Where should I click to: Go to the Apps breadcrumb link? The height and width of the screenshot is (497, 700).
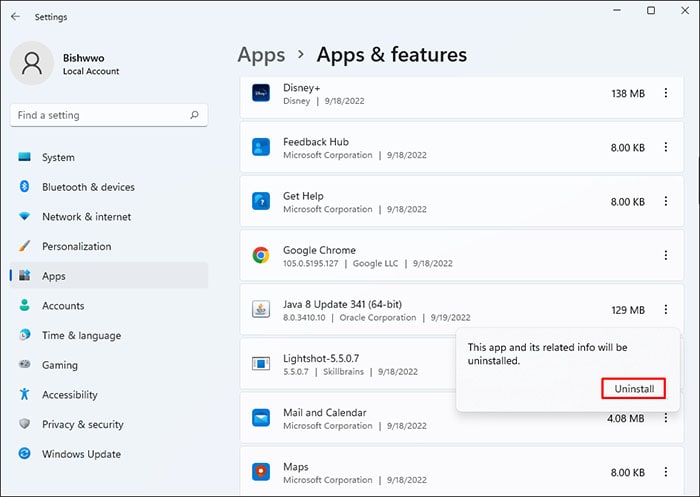(261, 55)
